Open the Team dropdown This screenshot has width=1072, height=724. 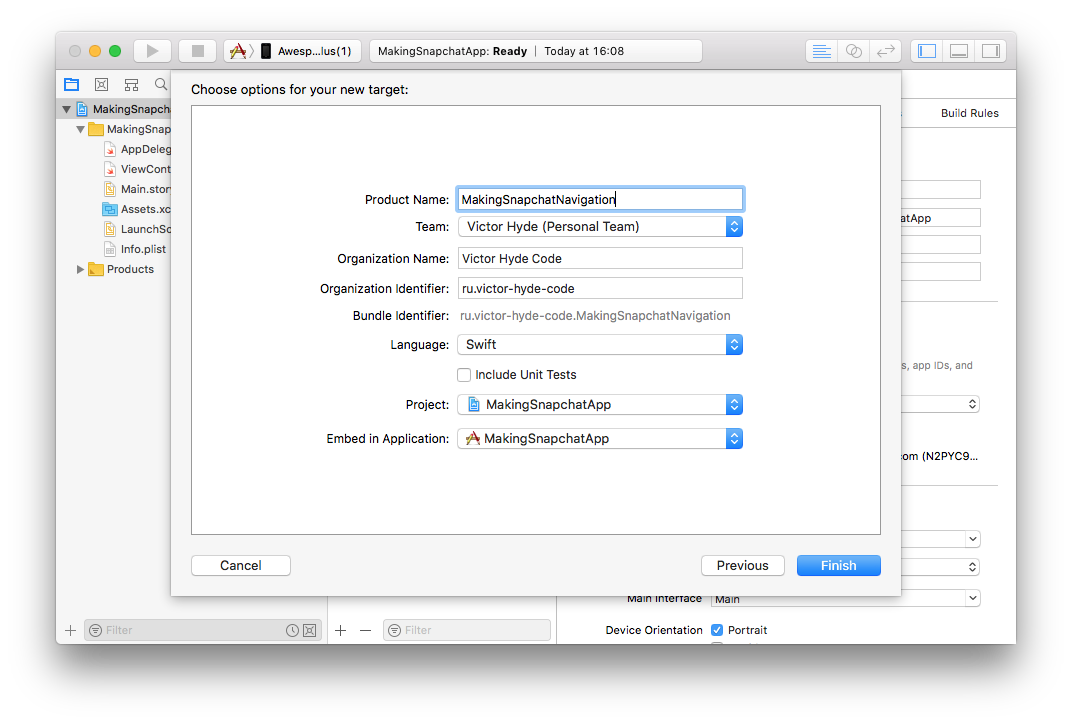point(600,227)
